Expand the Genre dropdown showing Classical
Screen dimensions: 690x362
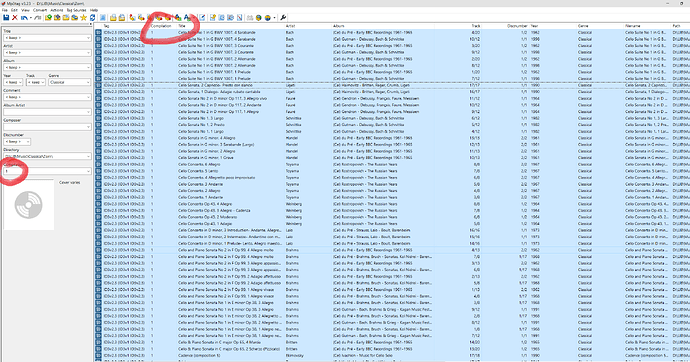(88, 82)
